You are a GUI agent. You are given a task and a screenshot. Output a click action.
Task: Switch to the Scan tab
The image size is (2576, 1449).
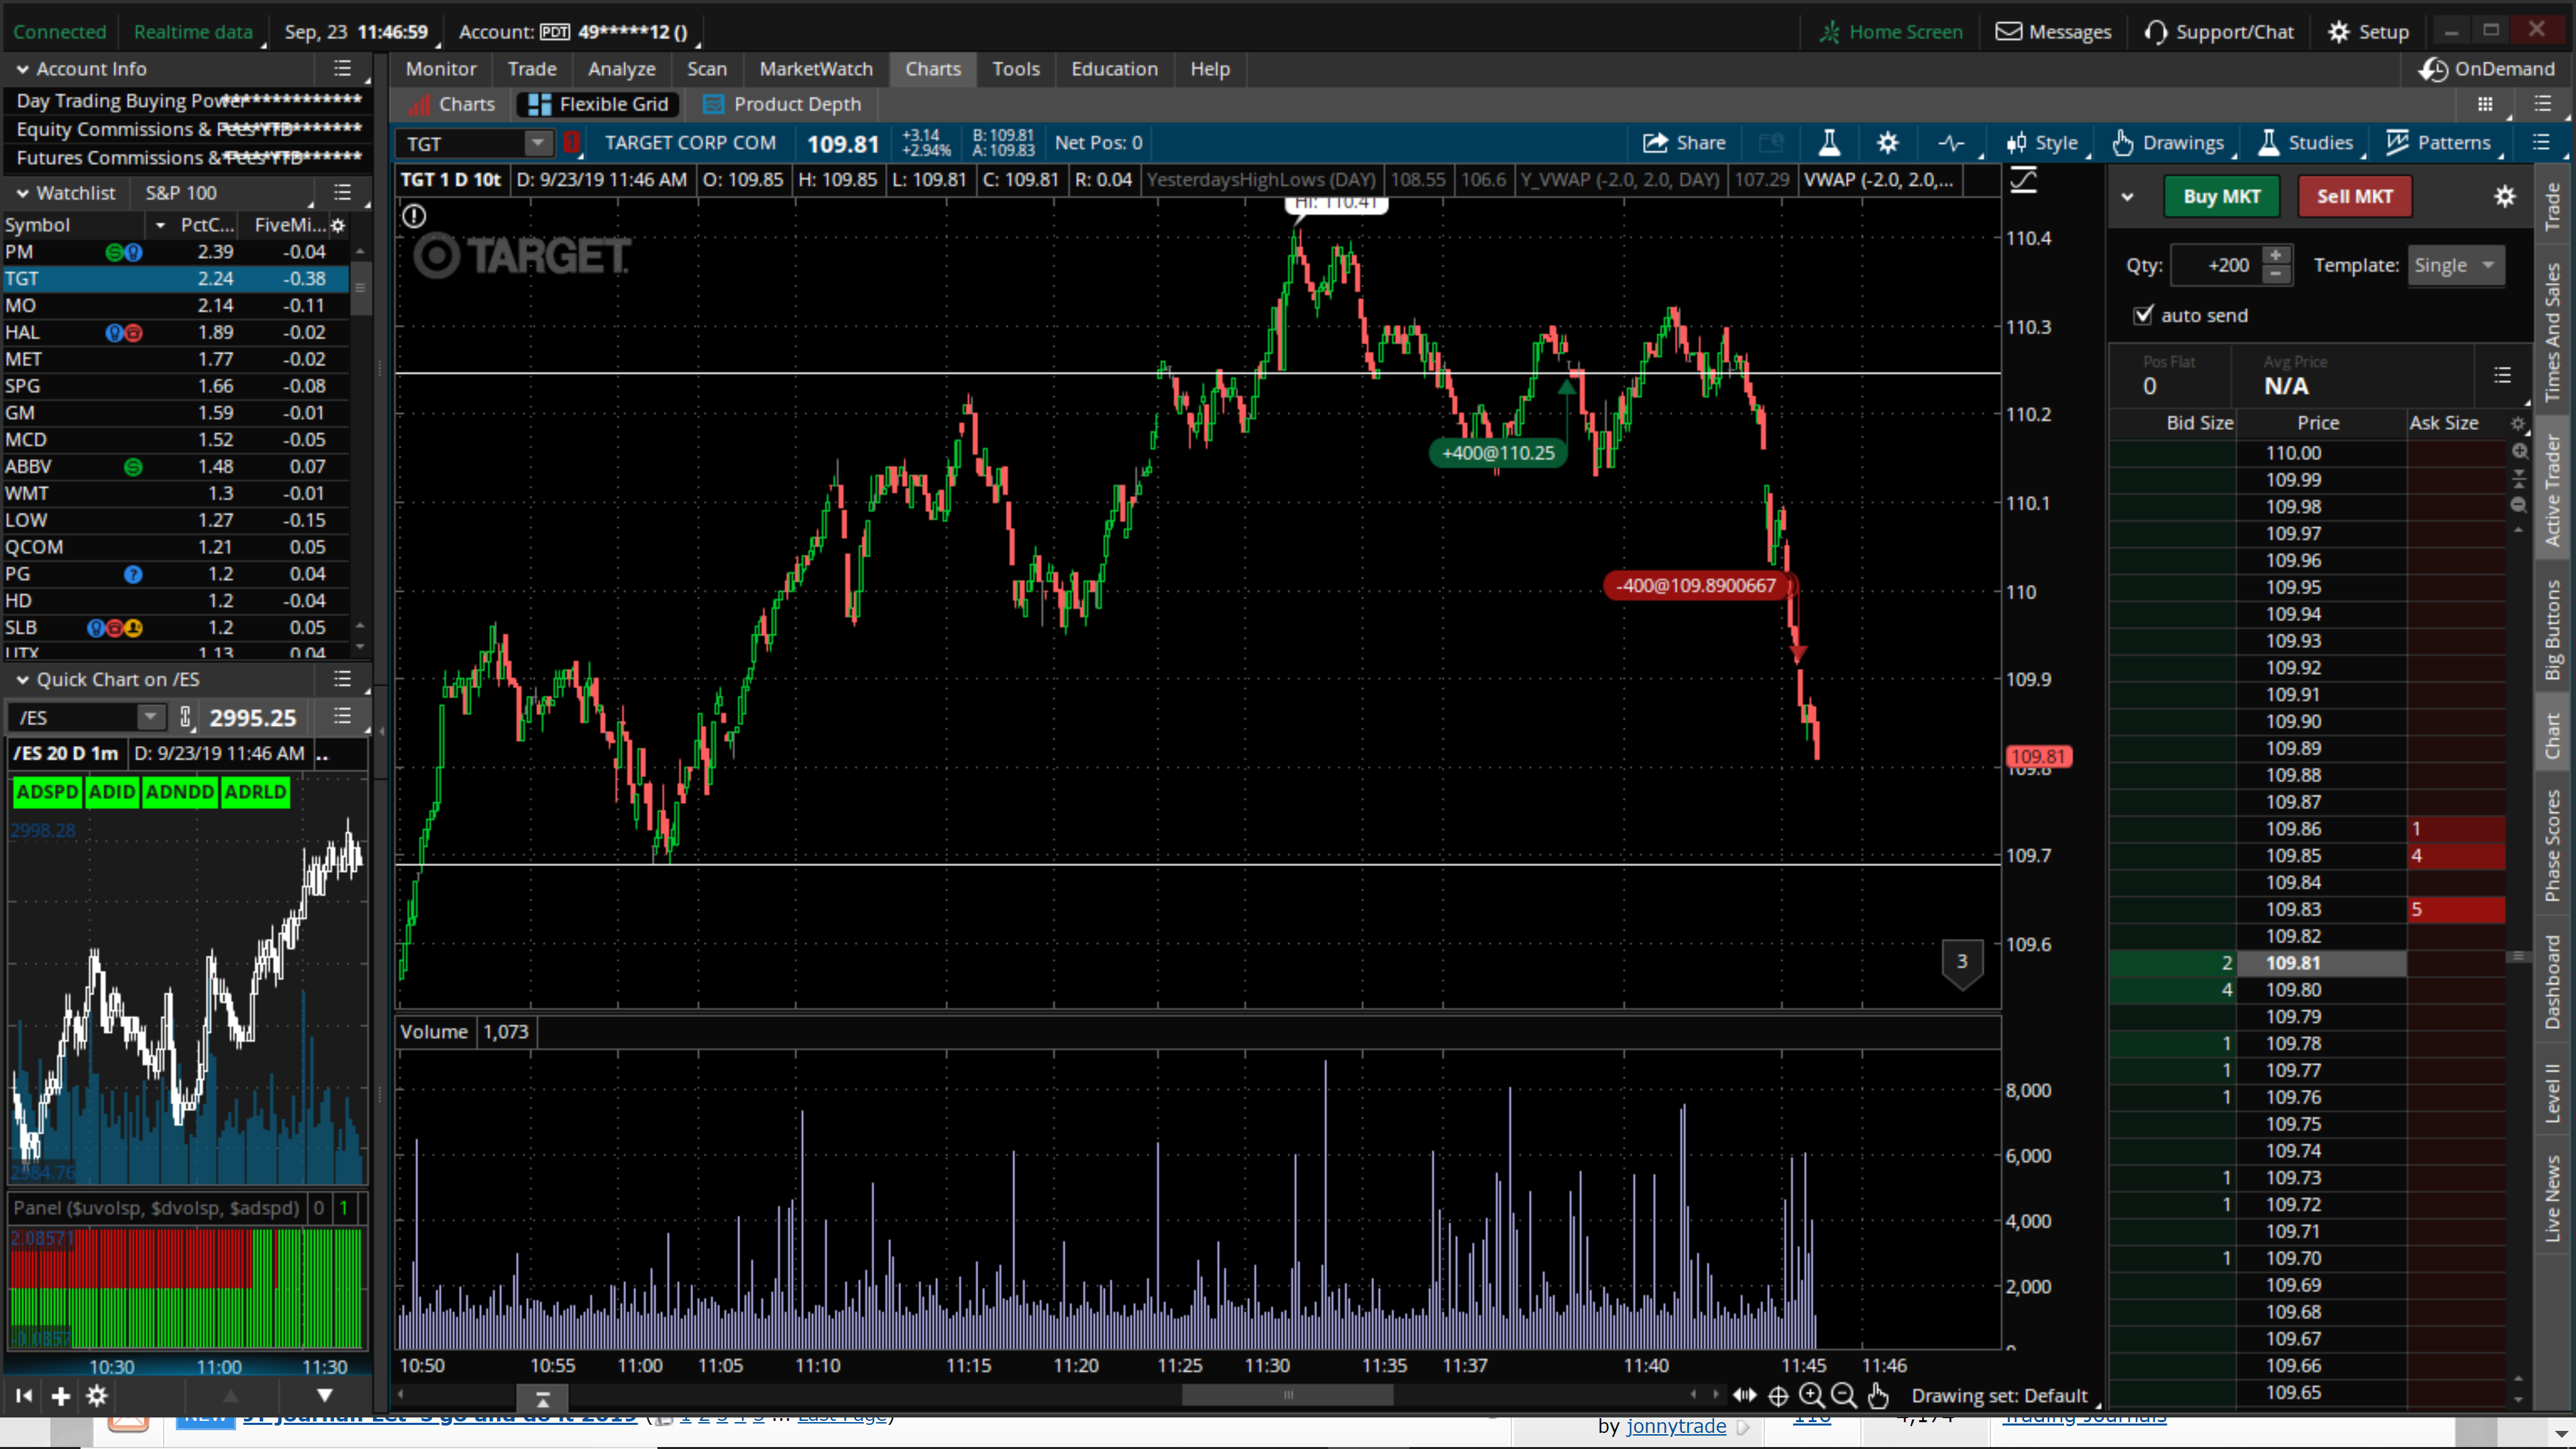point(707,69)
